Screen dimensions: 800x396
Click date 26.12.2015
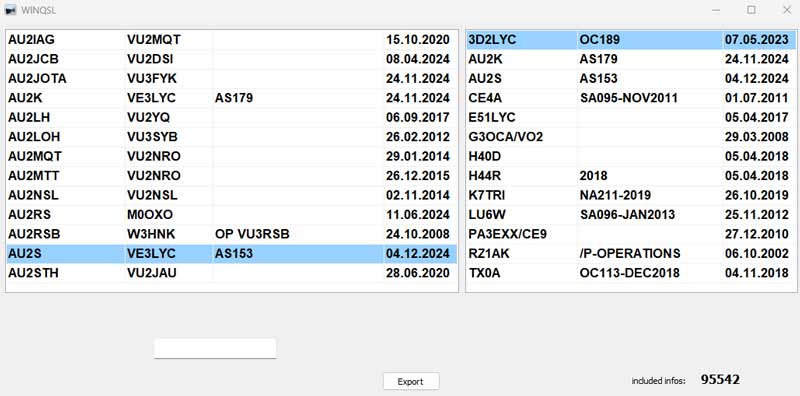tap(418, 176)
